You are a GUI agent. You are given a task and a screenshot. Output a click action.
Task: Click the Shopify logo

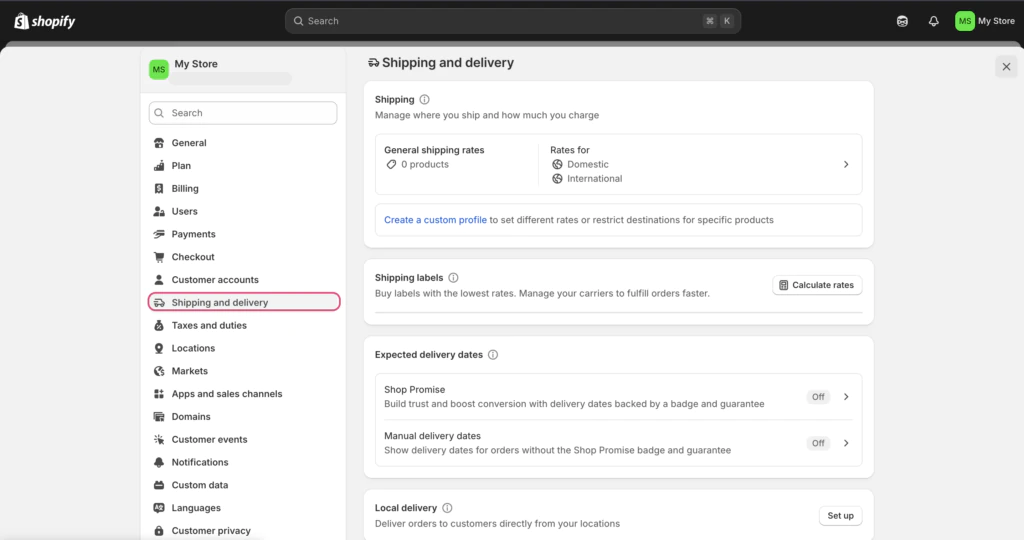pyautogui.click(x=44, y=21)
